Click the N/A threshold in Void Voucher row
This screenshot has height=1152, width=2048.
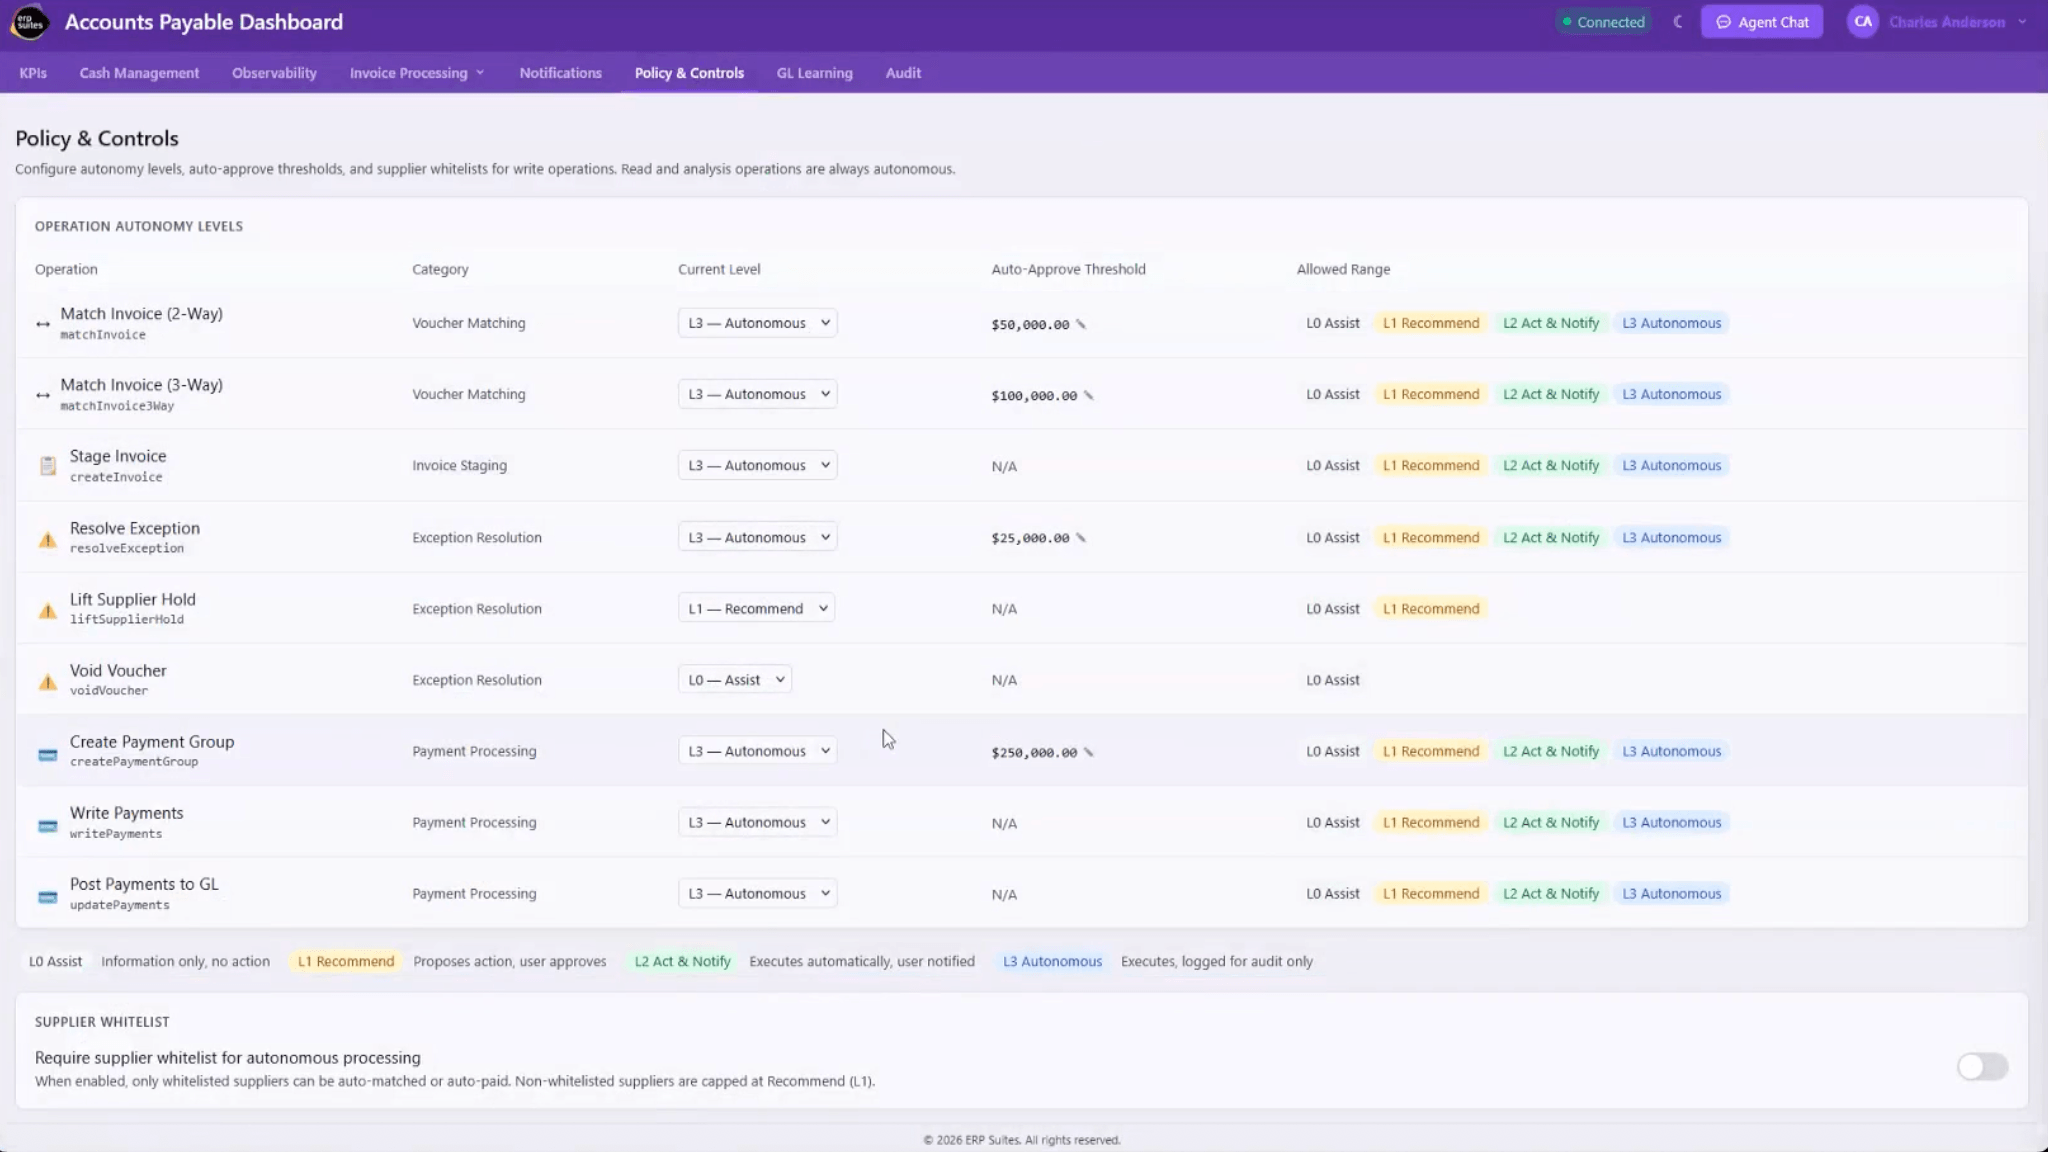[1004, 680]
